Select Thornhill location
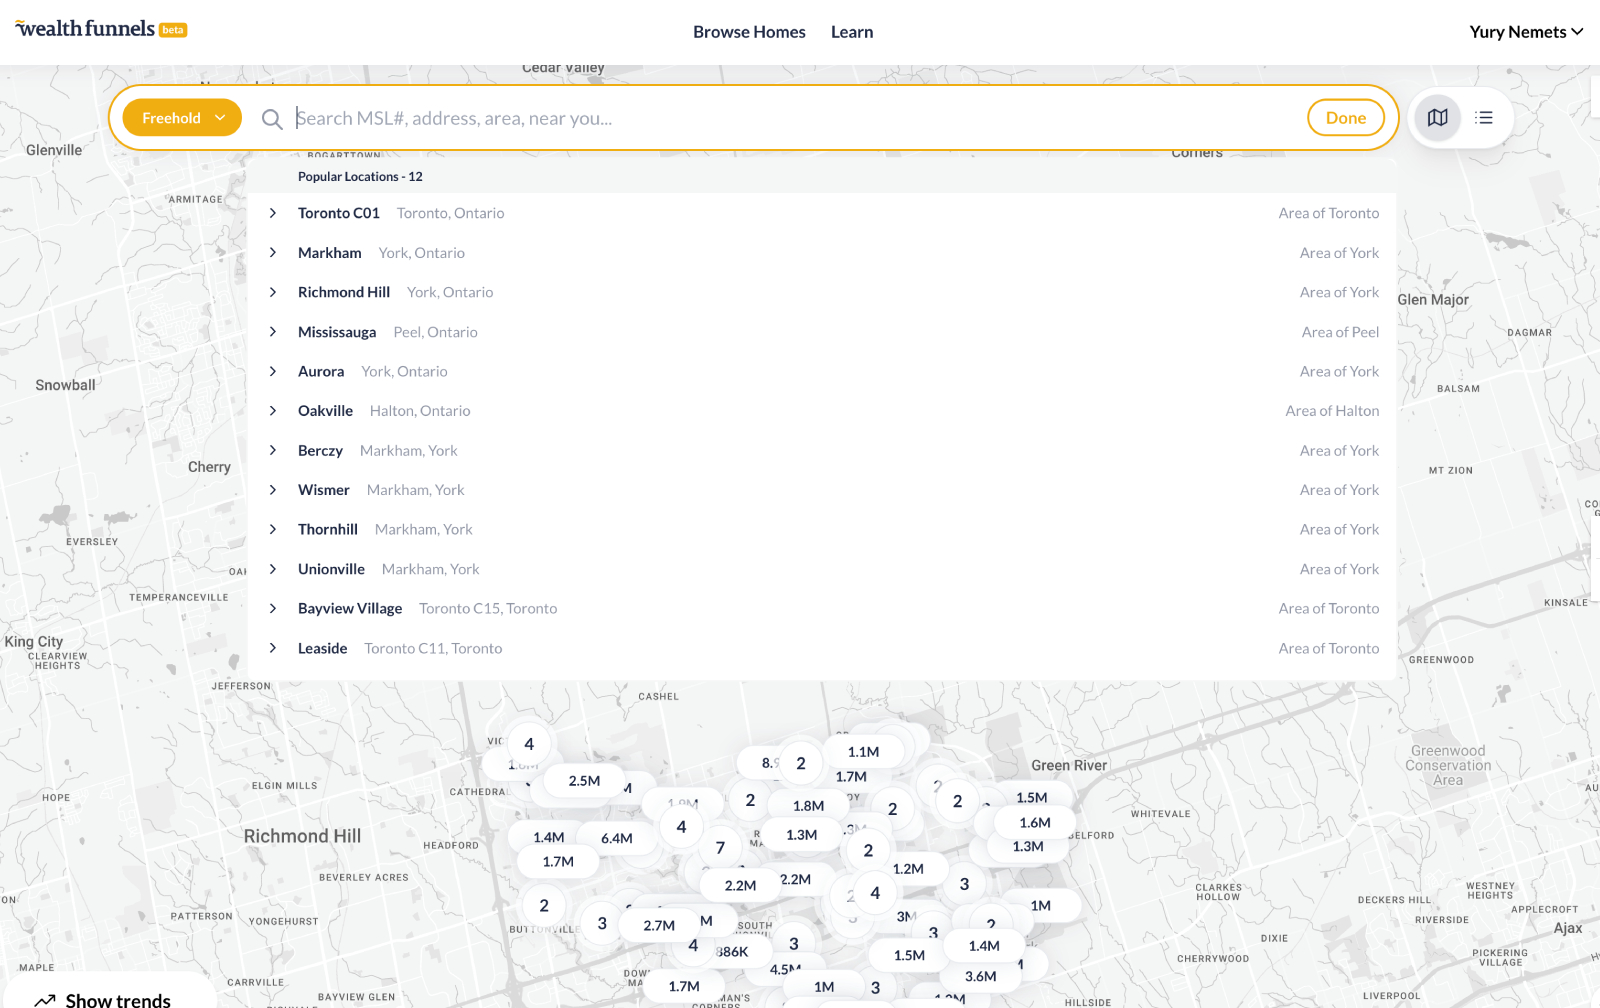The height and width of the screenshot is (1008, 1600). (822, 529)
